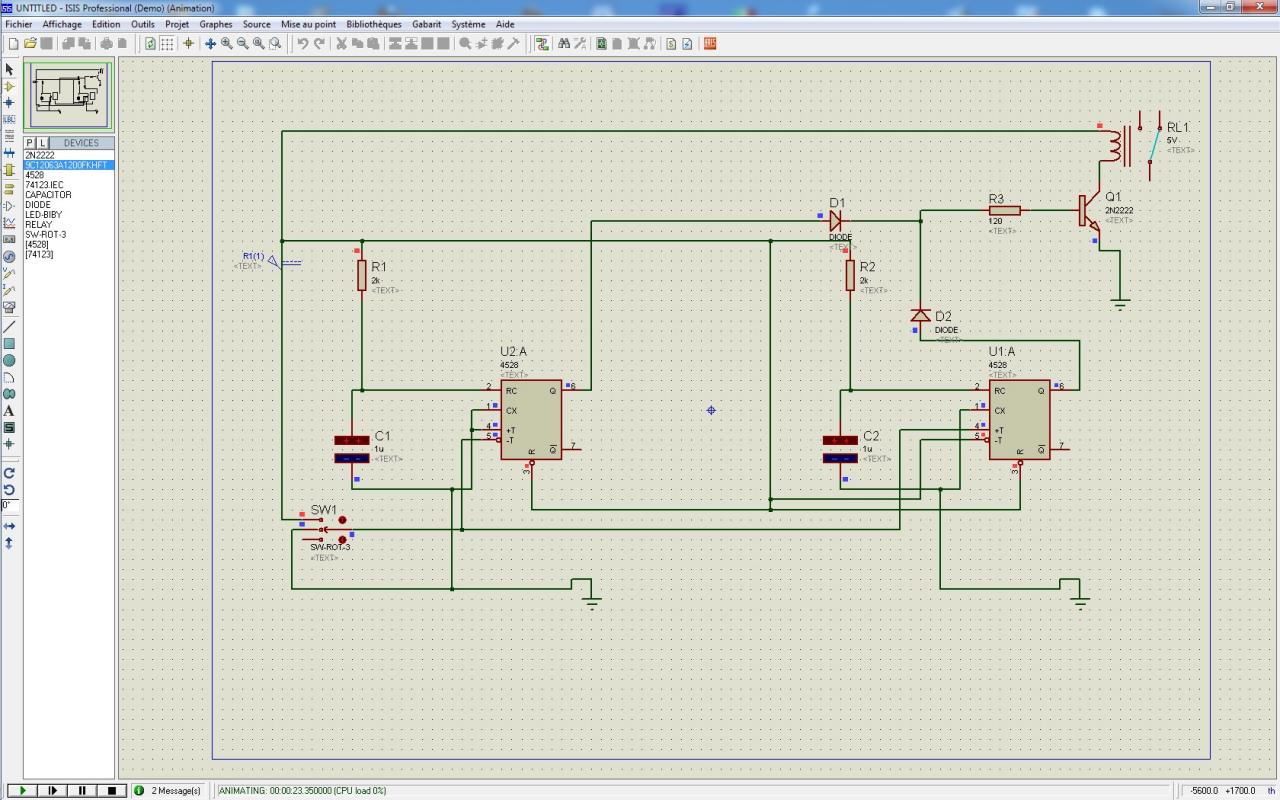Screen dimensions: 1280x800
Task: Open the Bibliothèques menu
Action: 373,24
